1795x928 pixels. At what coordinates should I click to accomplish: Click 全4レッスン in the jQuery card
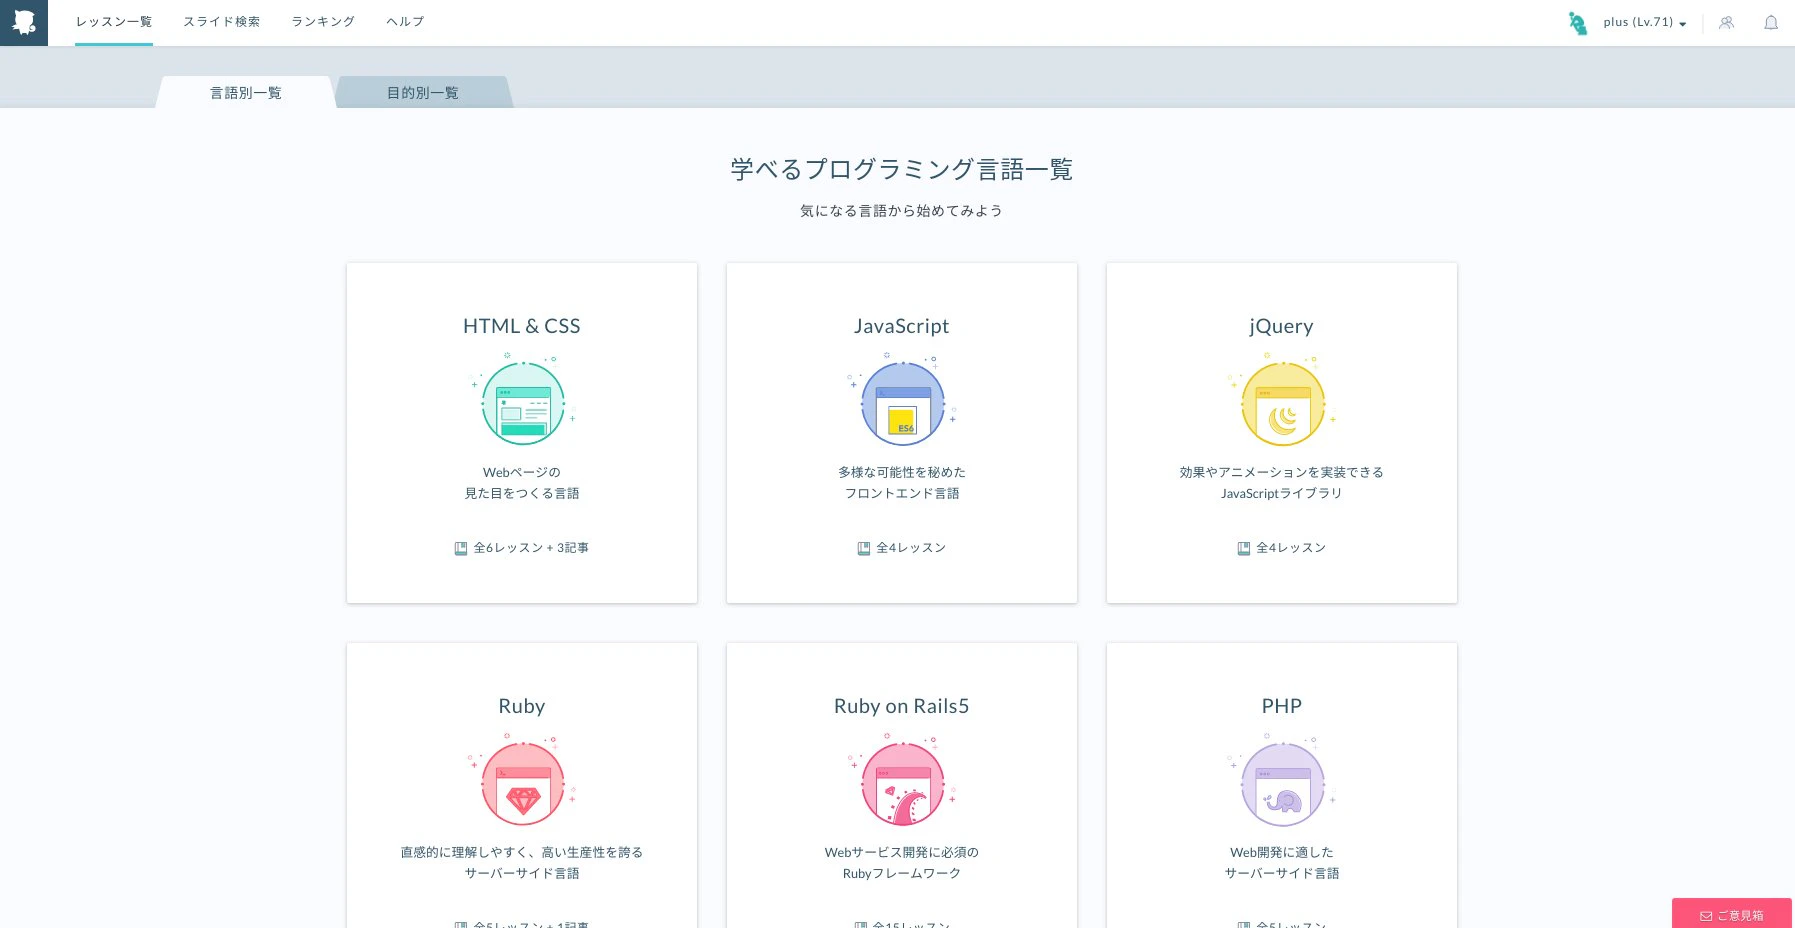1291,548
